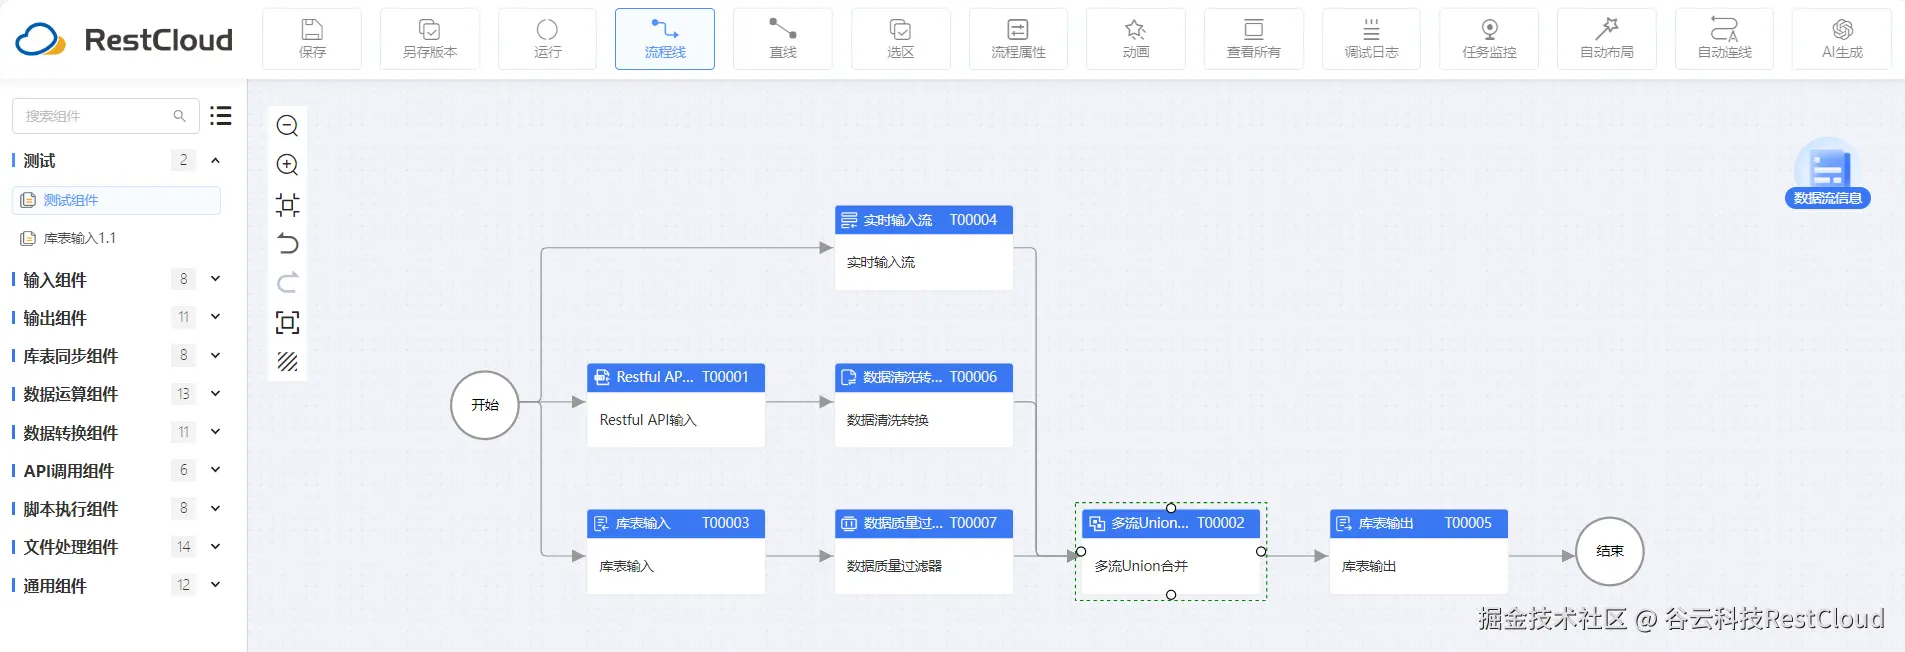Expand the 脚本执行组件 group
The image size is (1905, 652).
click(x=215, y=508)
